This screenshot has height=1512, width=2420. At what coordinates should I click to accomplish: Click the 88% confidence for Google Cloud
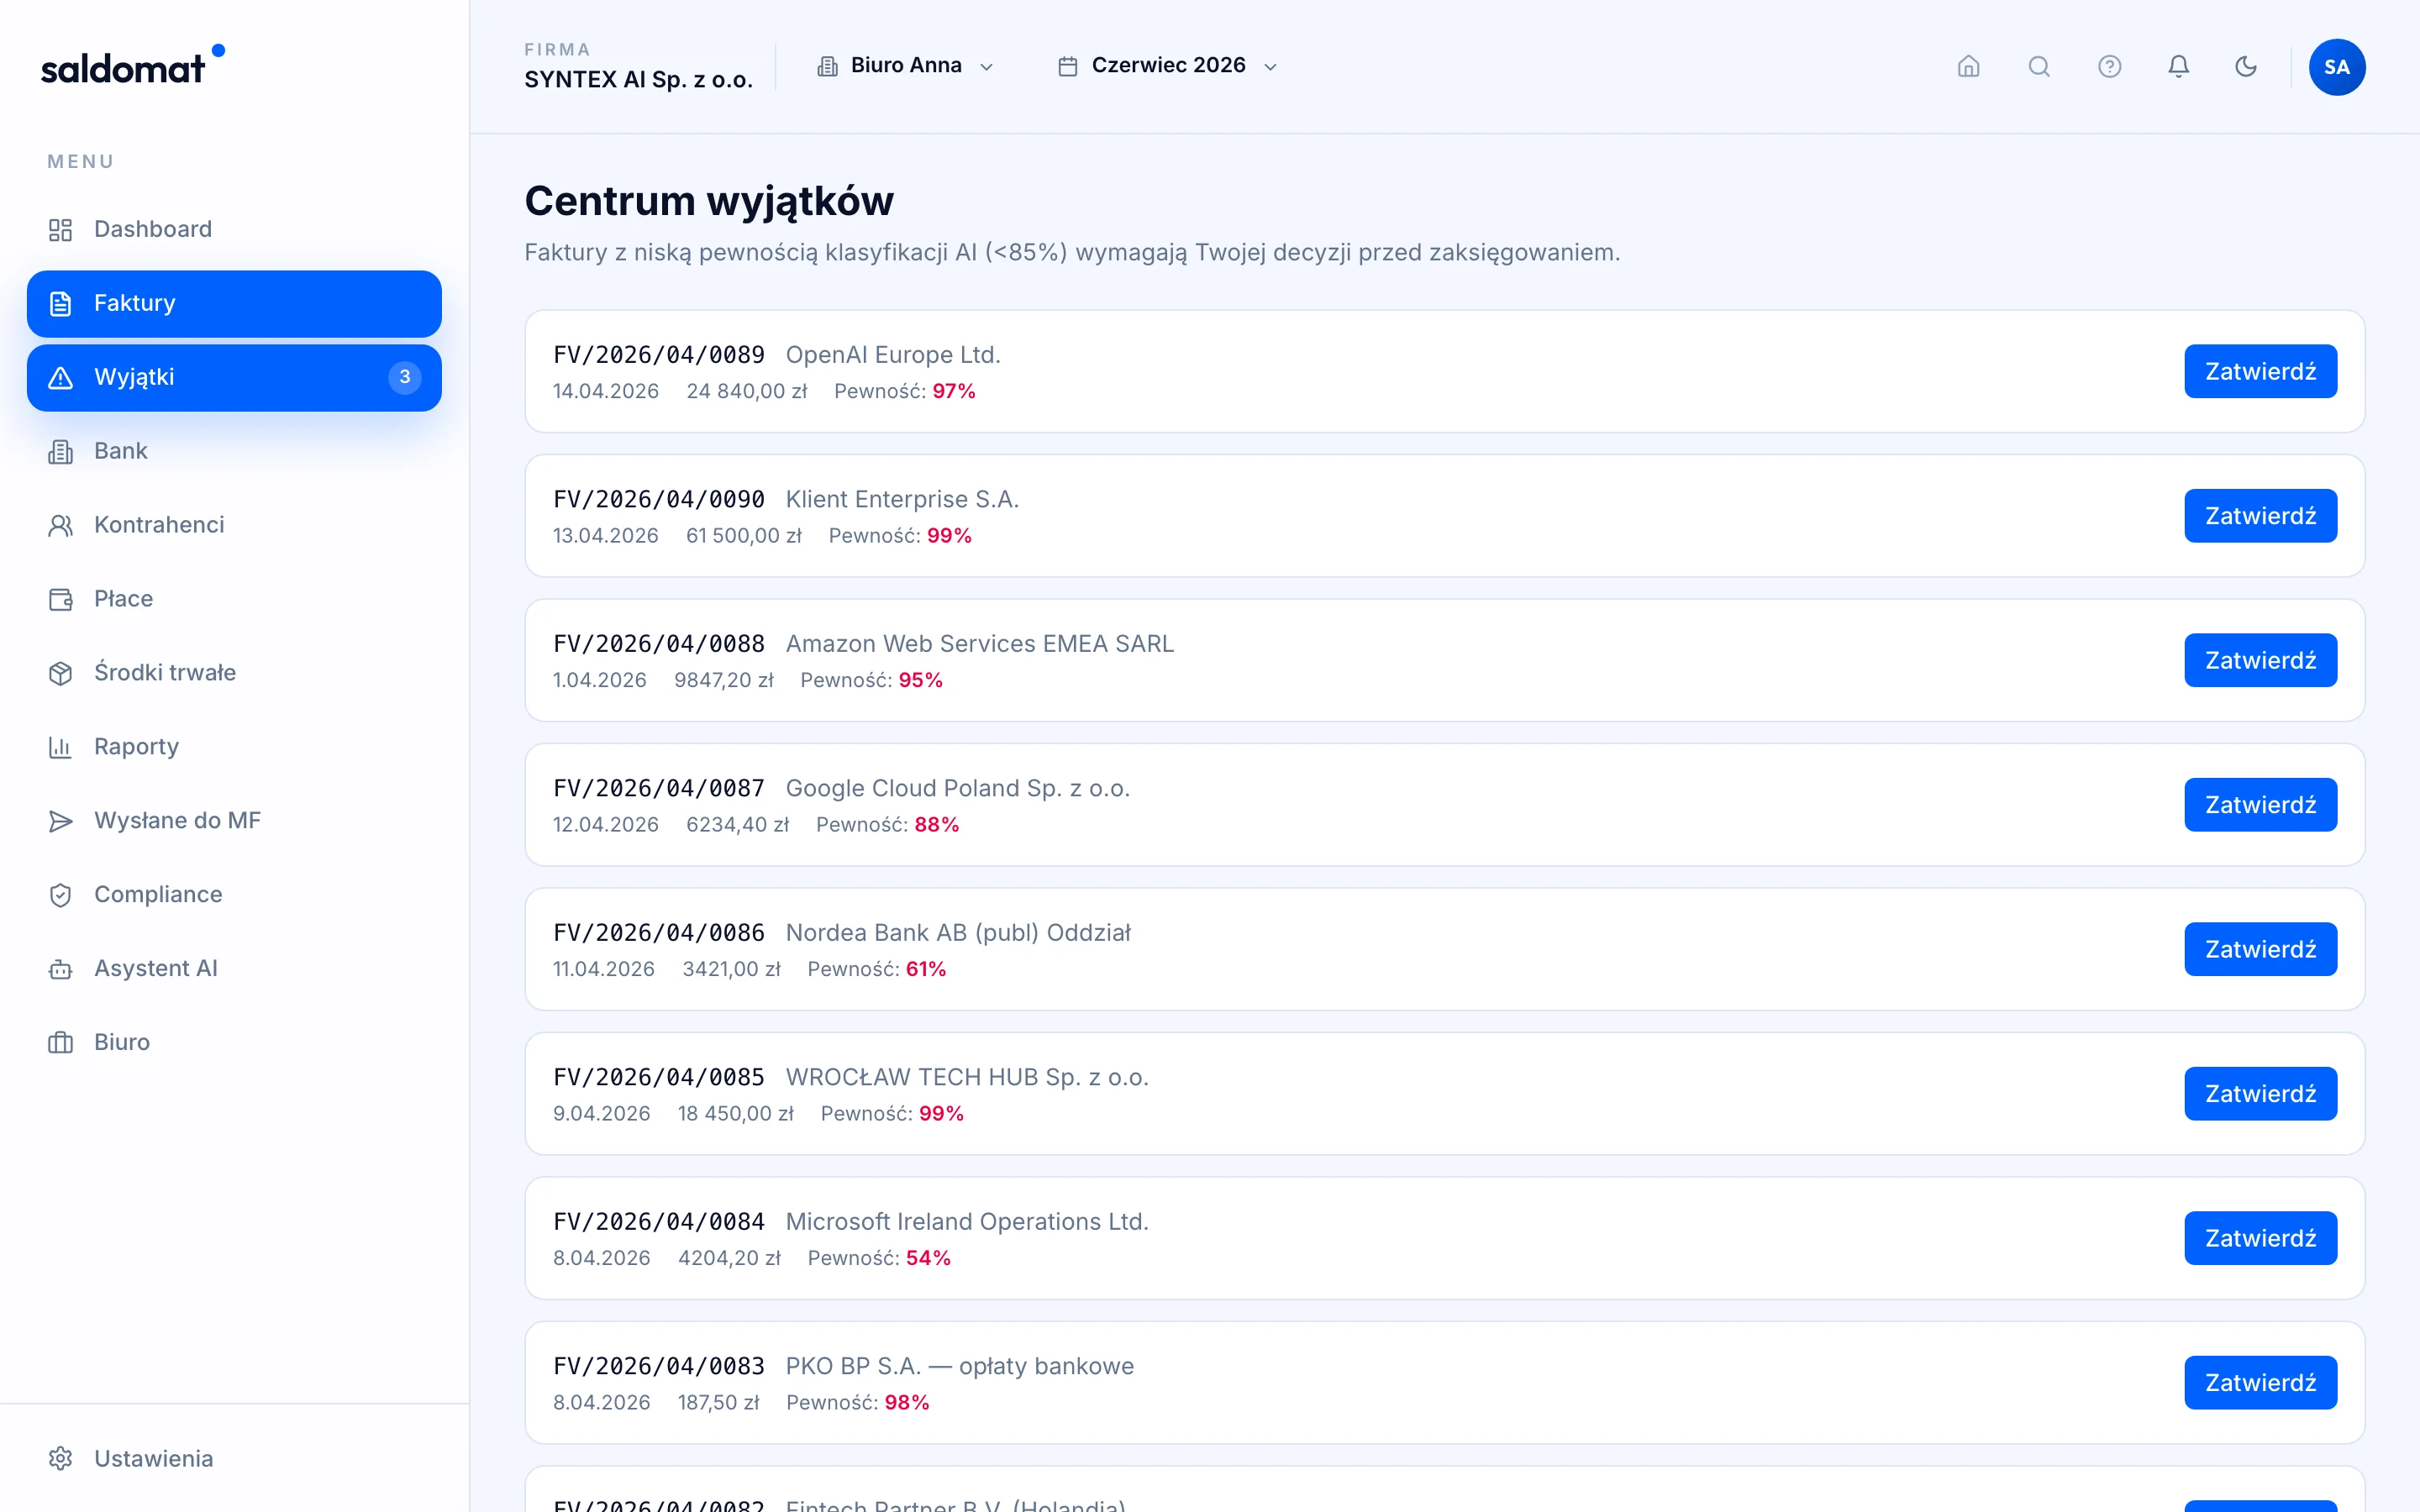[937, 825]
